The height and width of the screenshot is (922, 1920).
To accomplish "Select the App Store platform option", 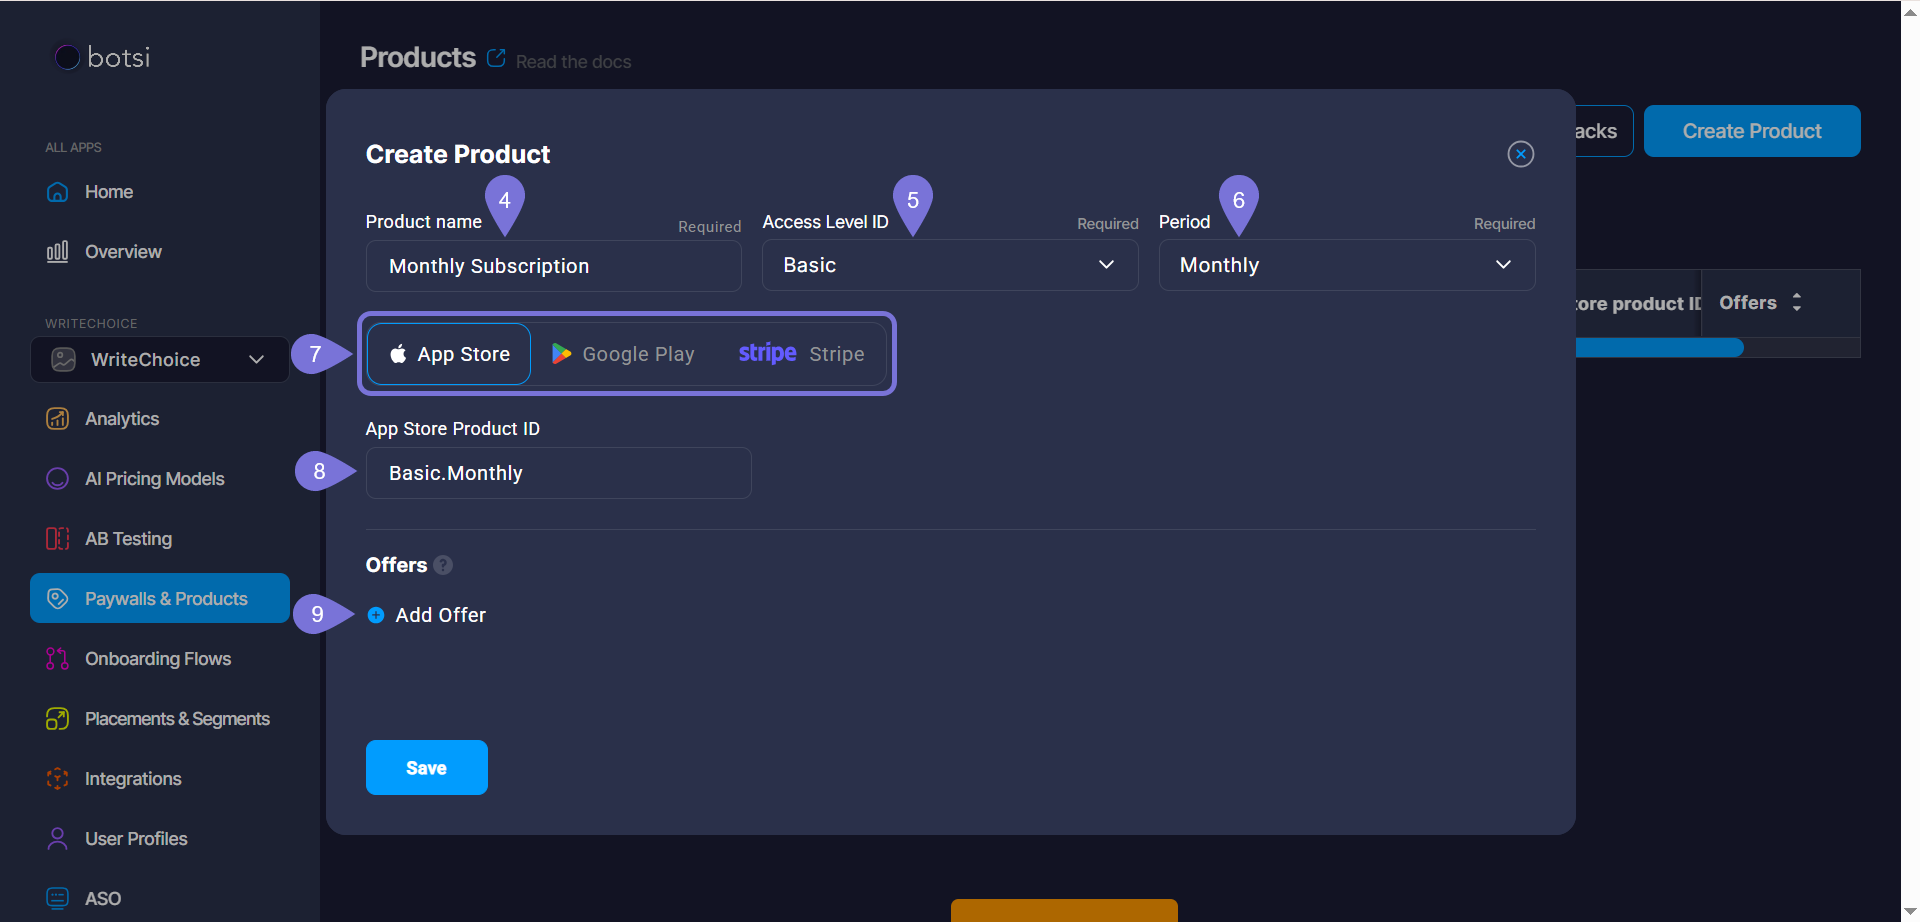I will 449,354.
